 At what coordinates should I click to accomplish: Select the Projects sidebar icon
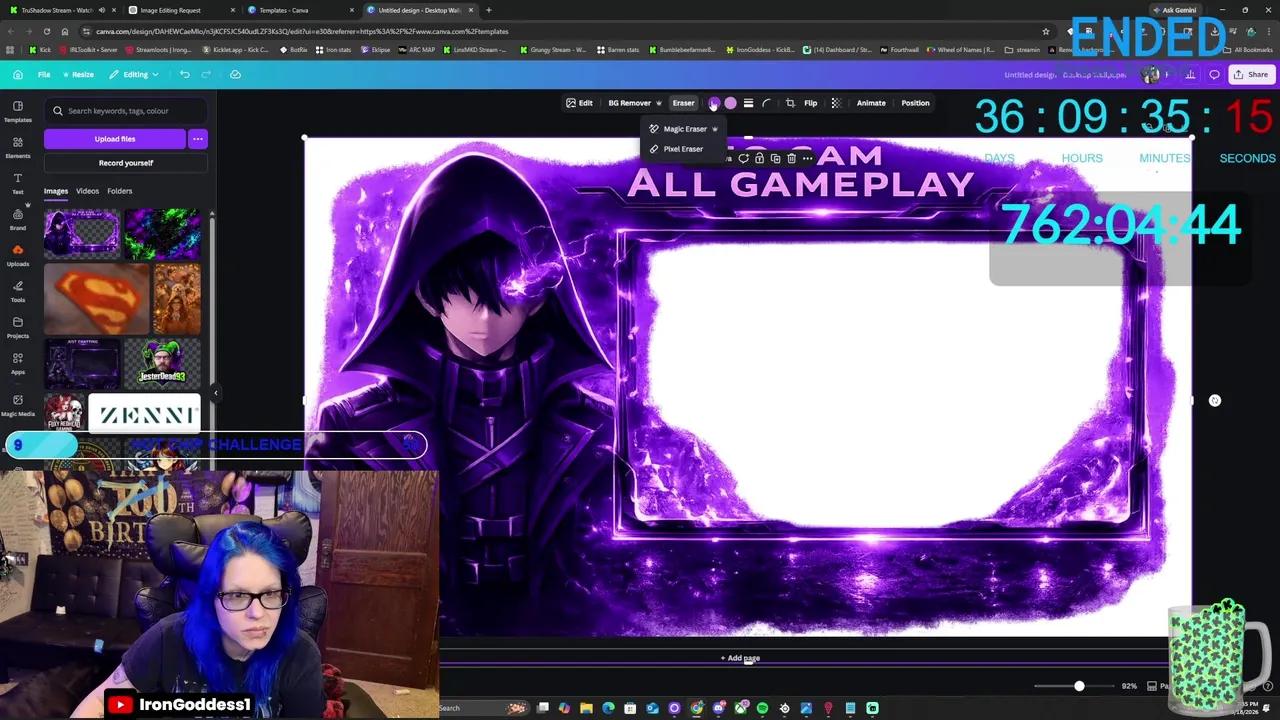point(17,327)
